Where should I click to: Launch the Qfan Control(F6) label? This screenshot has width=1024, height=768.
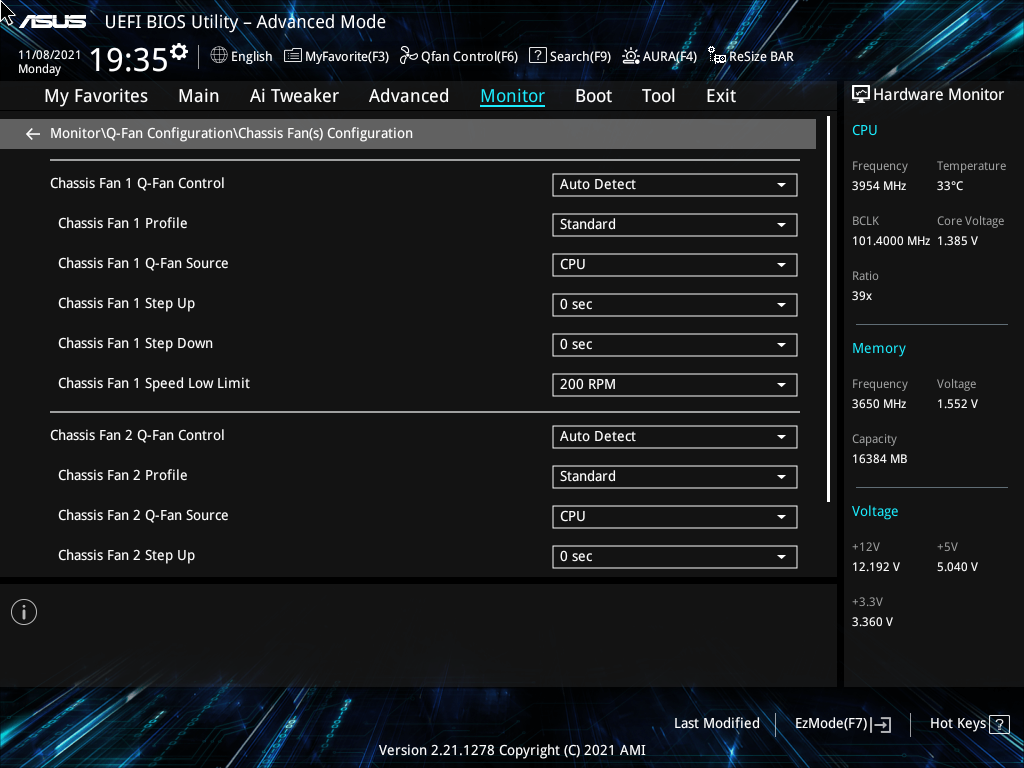(470, 57)
